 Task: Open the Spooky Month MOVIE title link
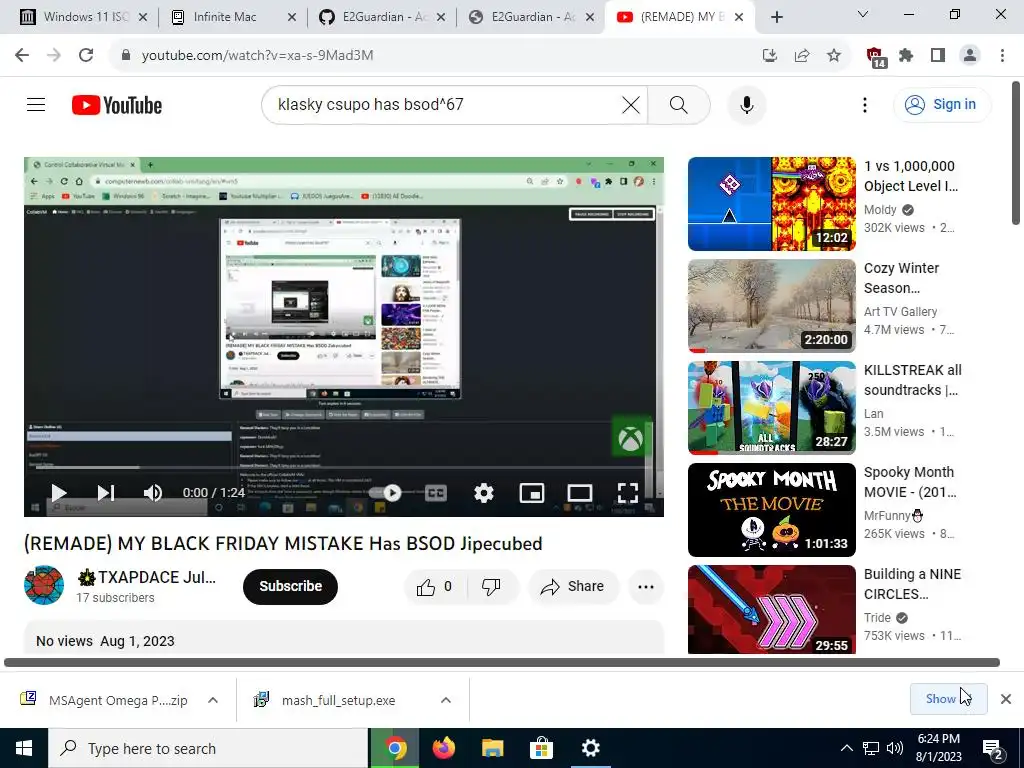(909, 482)
